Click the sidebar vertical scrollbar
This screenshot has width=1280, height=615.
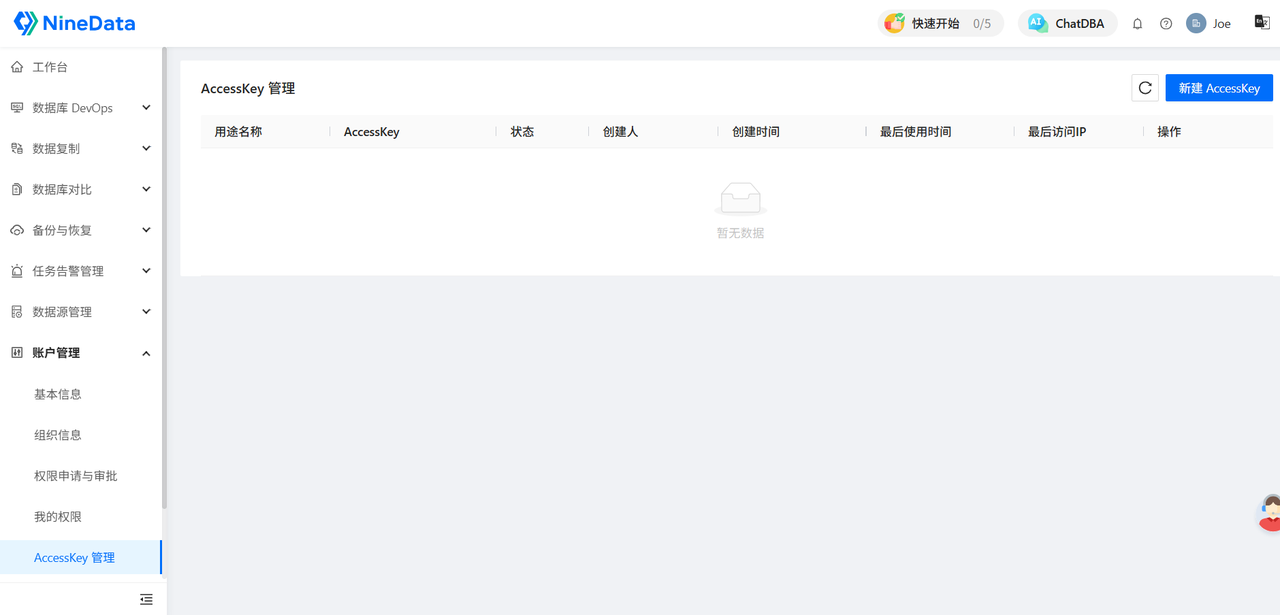click(x=164, y=278)
